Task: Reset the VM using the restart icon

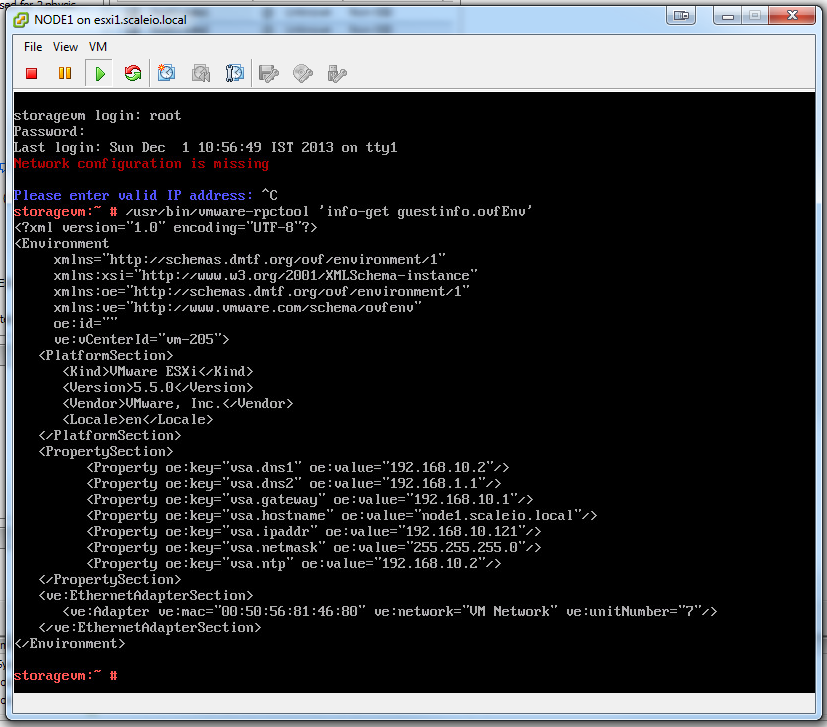Action: 133,73
